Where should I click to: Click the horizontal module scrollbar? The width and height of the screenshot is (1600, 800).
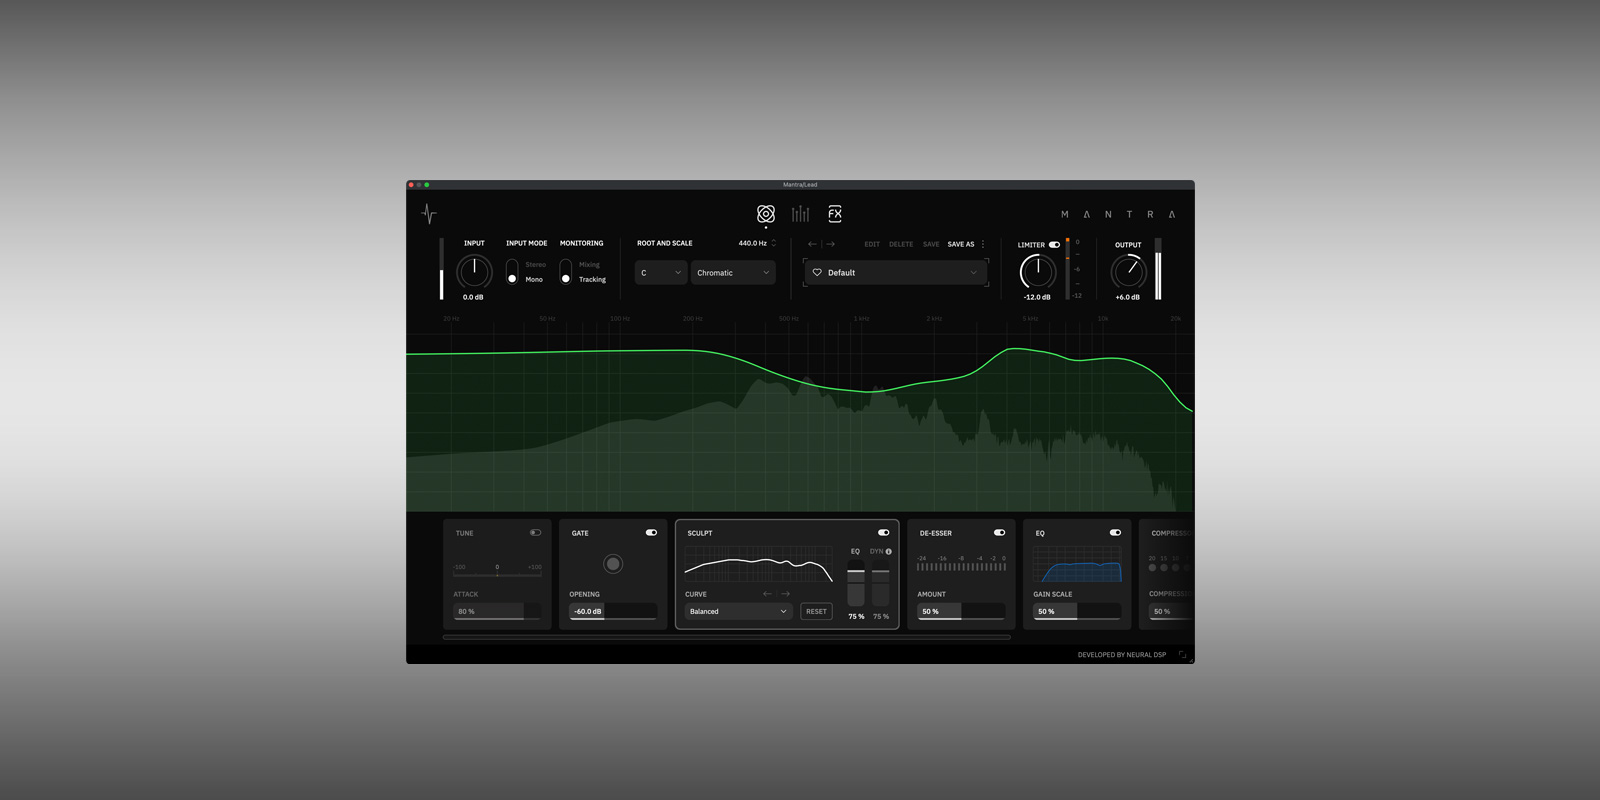[726, 637]
